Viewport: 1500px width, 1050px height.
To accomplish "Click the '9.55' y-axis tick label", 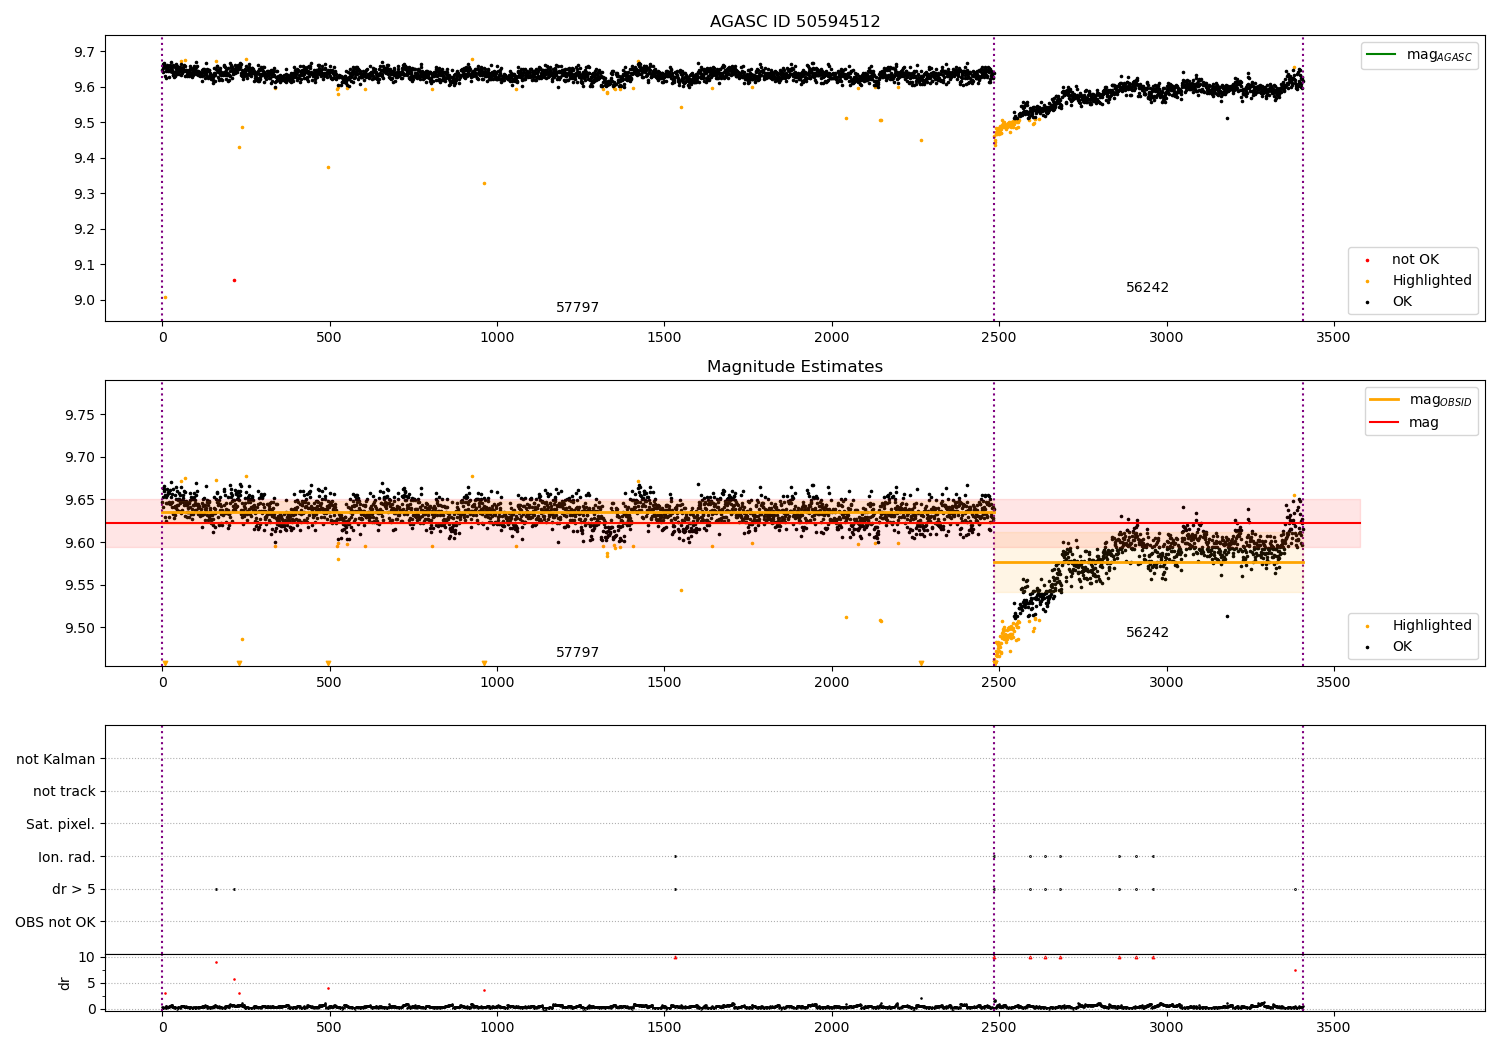I will 81,586.
